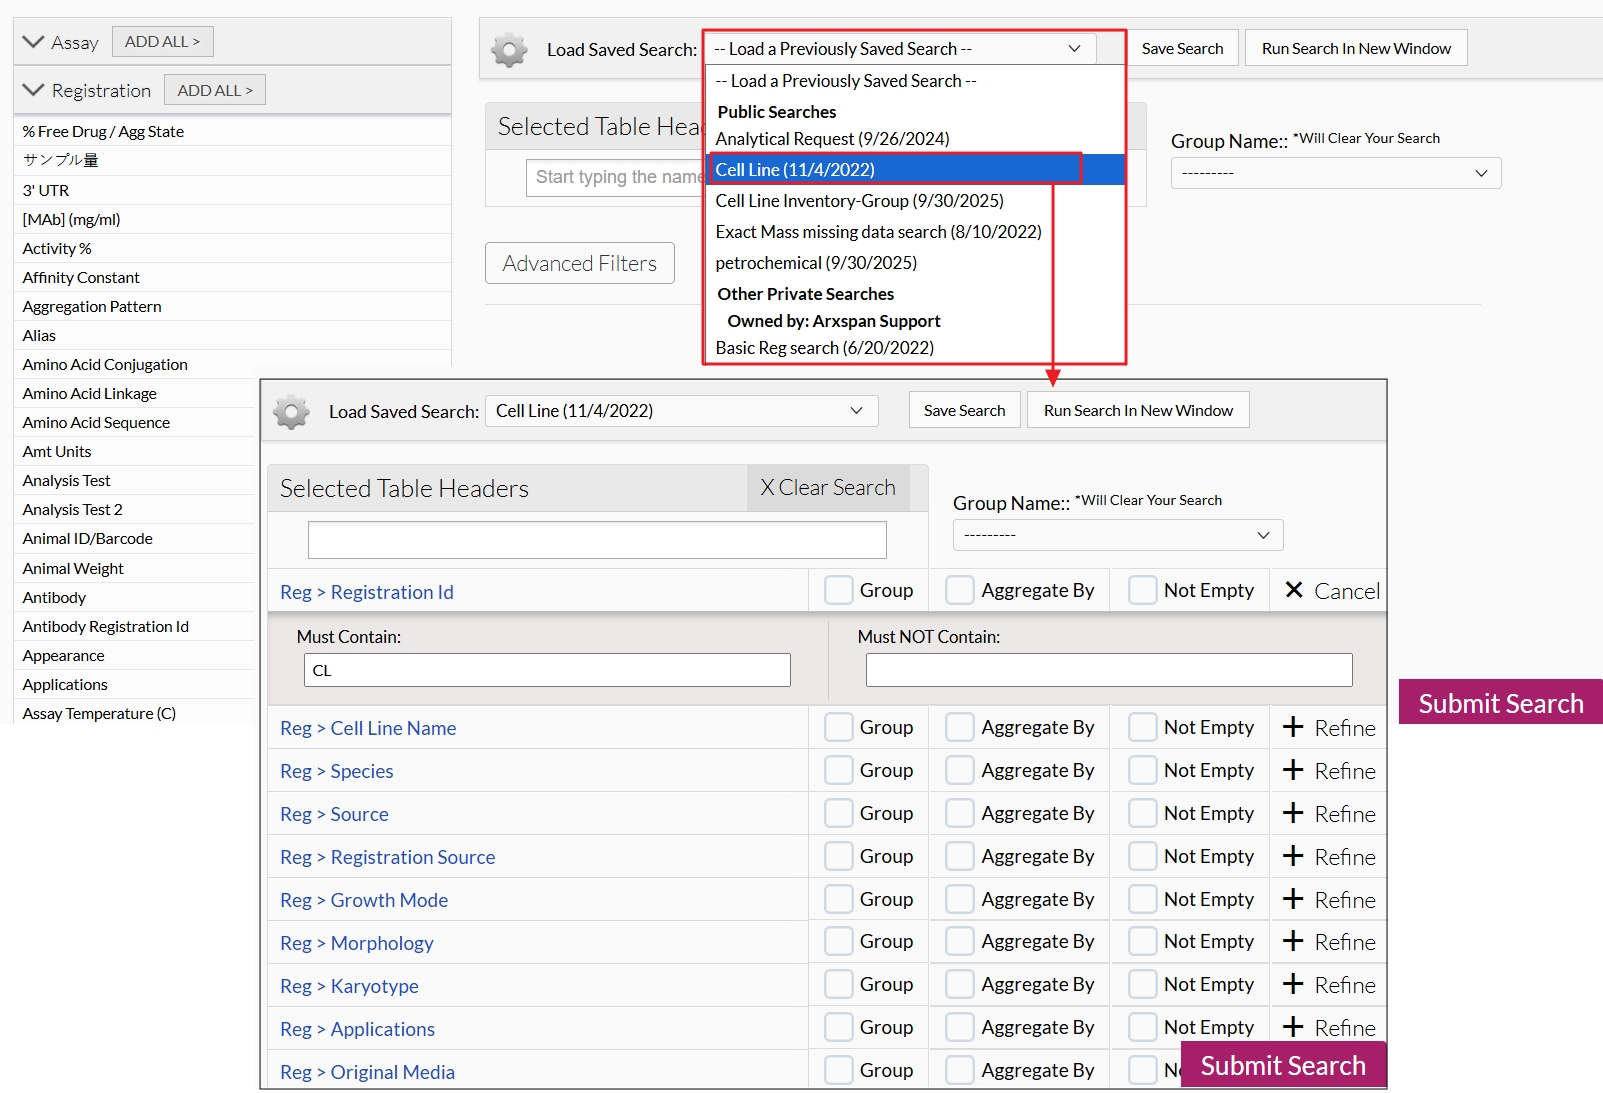Click the top gear icon near Load Saved Search
The image size is (1603, 1093).
[509, 49]
